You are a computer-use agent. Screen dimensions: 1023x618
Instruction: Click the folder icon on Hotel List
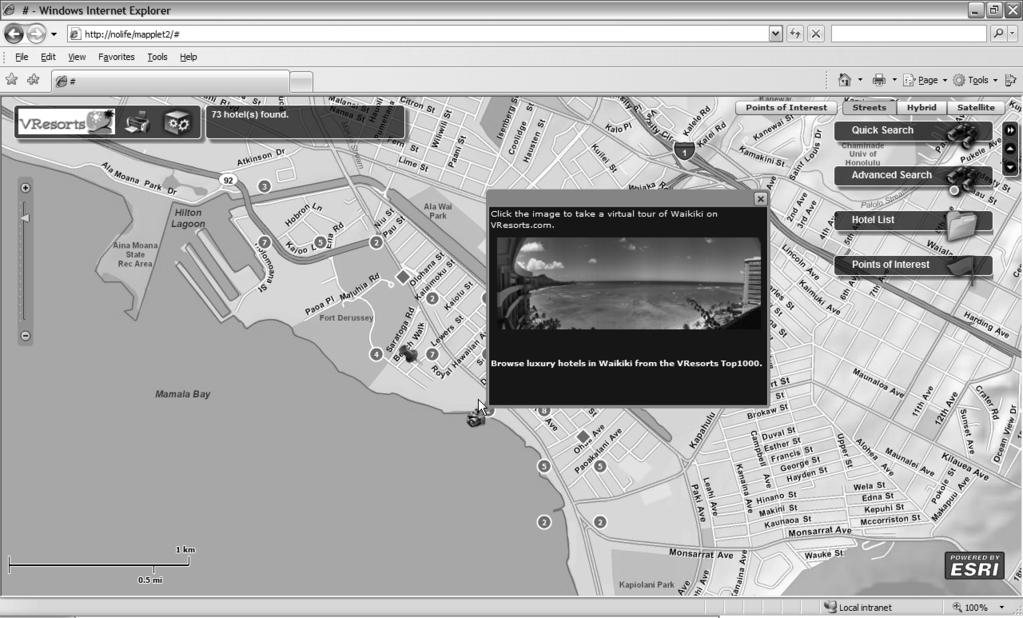[962, 224]
